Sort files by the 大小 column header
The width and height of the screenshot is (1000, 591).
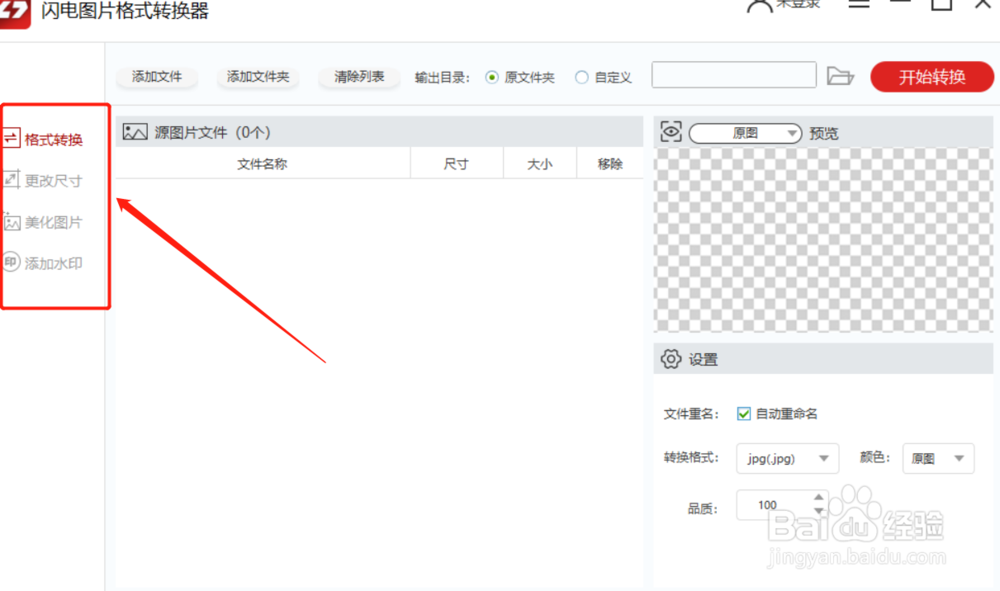pyautogui.click(x=539, y=163)
